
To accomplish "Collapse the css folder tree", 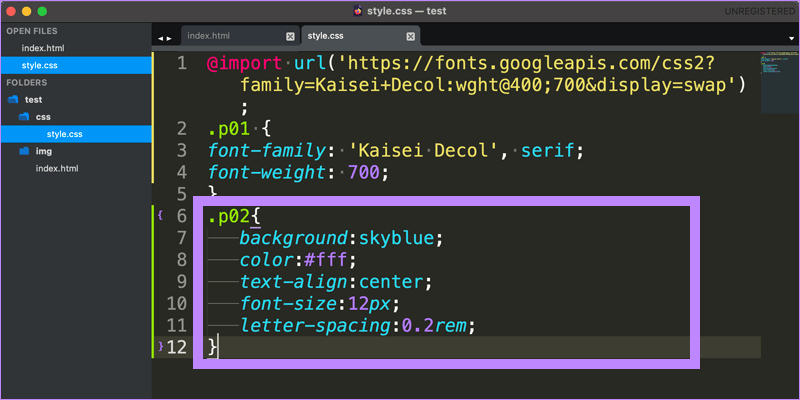I will tap(26, 117).
